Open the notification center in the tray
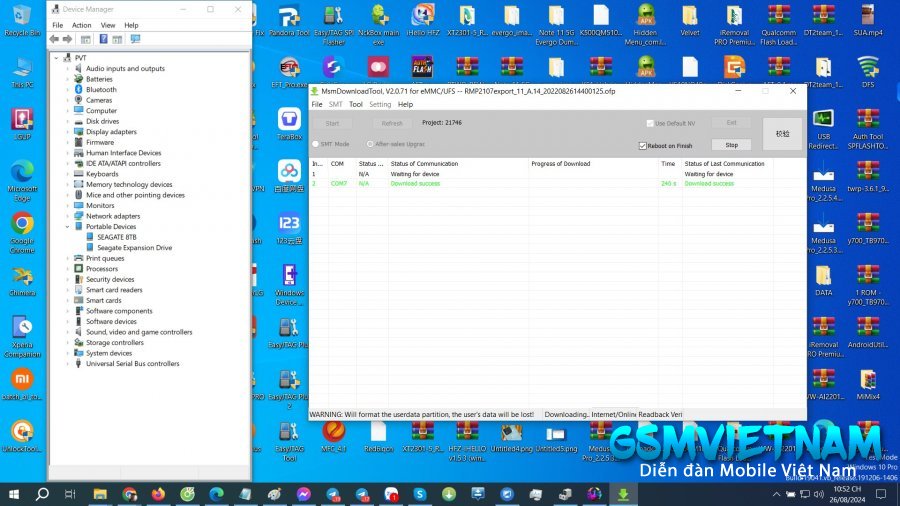Screen dimensions: 900x506 tap(881, 494)
